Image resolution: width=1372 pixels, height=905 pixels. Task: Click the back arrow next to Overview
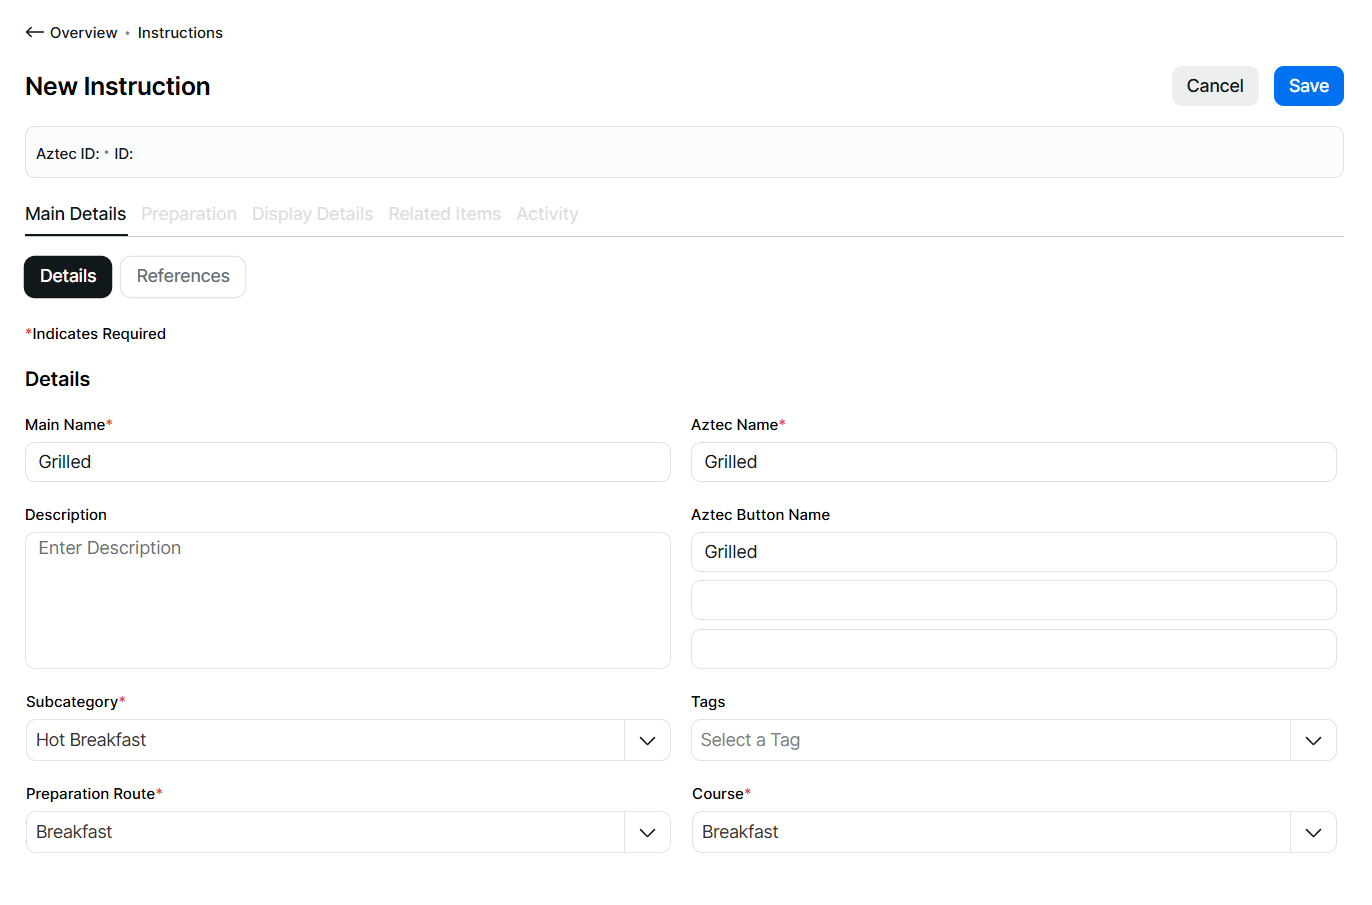coord(34,33)
